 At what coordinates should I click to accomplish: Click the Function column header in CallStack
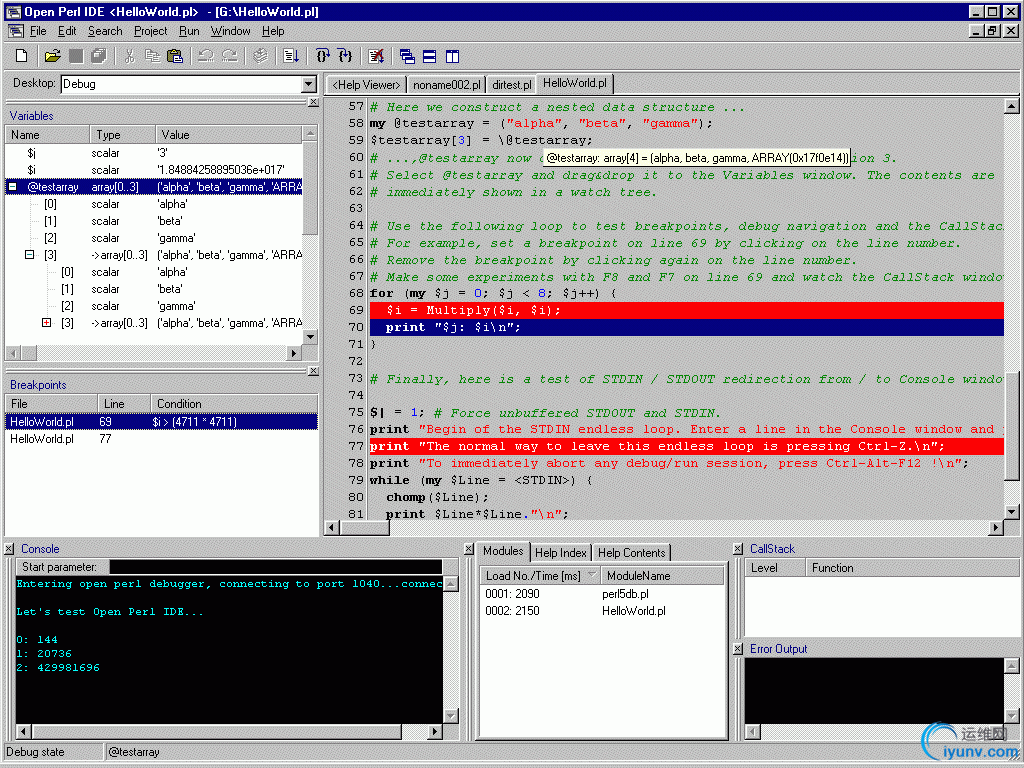coord(911,568)
